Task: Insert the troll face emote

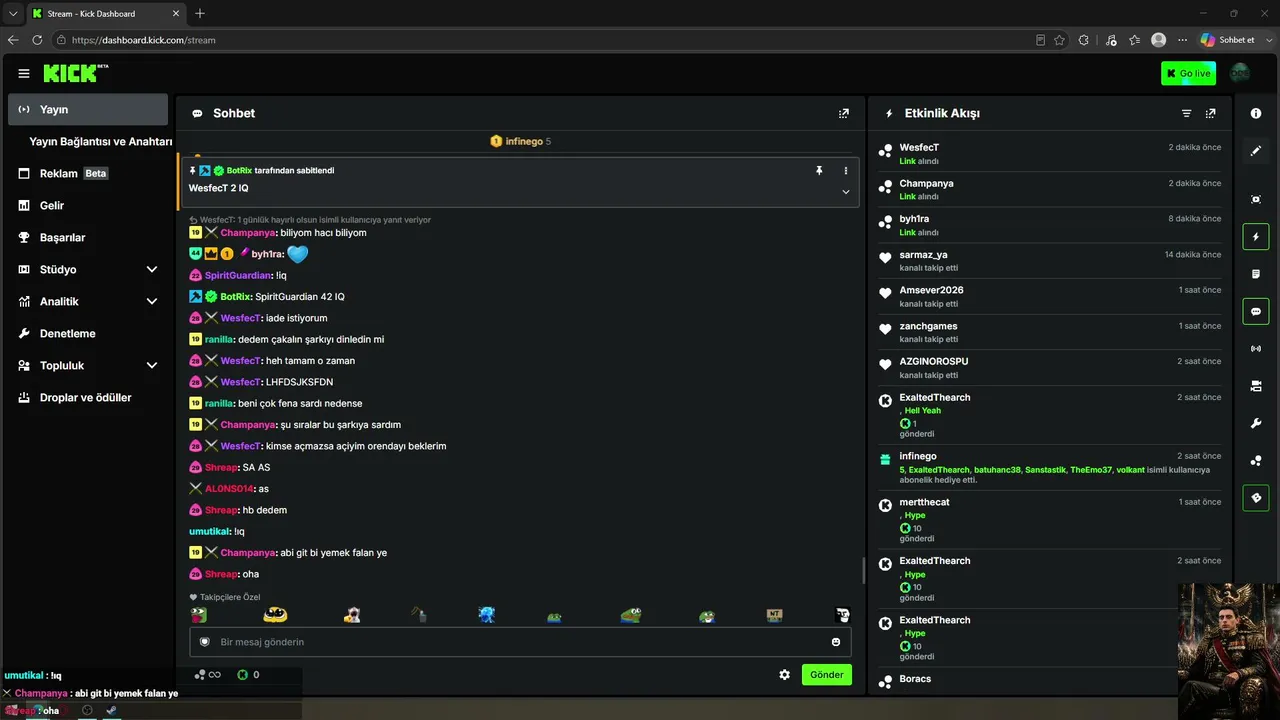Action: click(x=843, y=615)
